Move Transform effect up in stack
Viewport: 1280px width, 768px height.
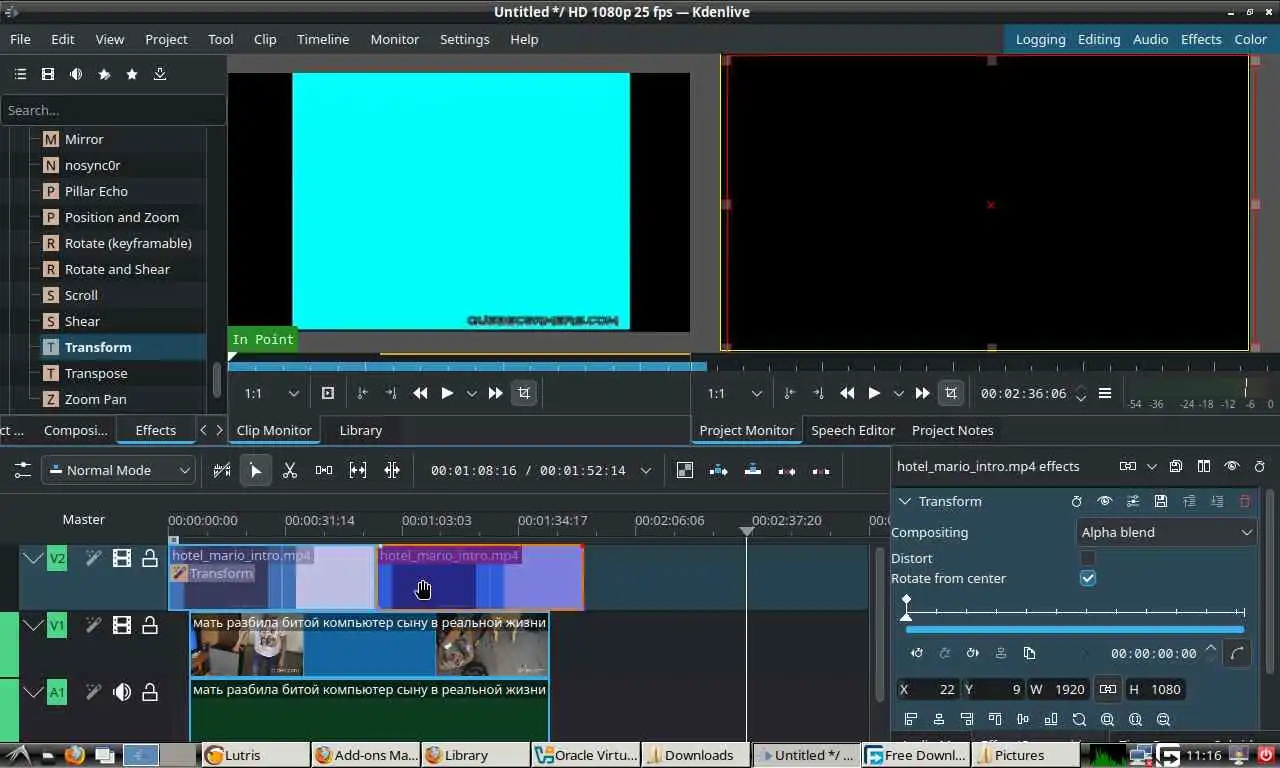[x=1189, y=501]
